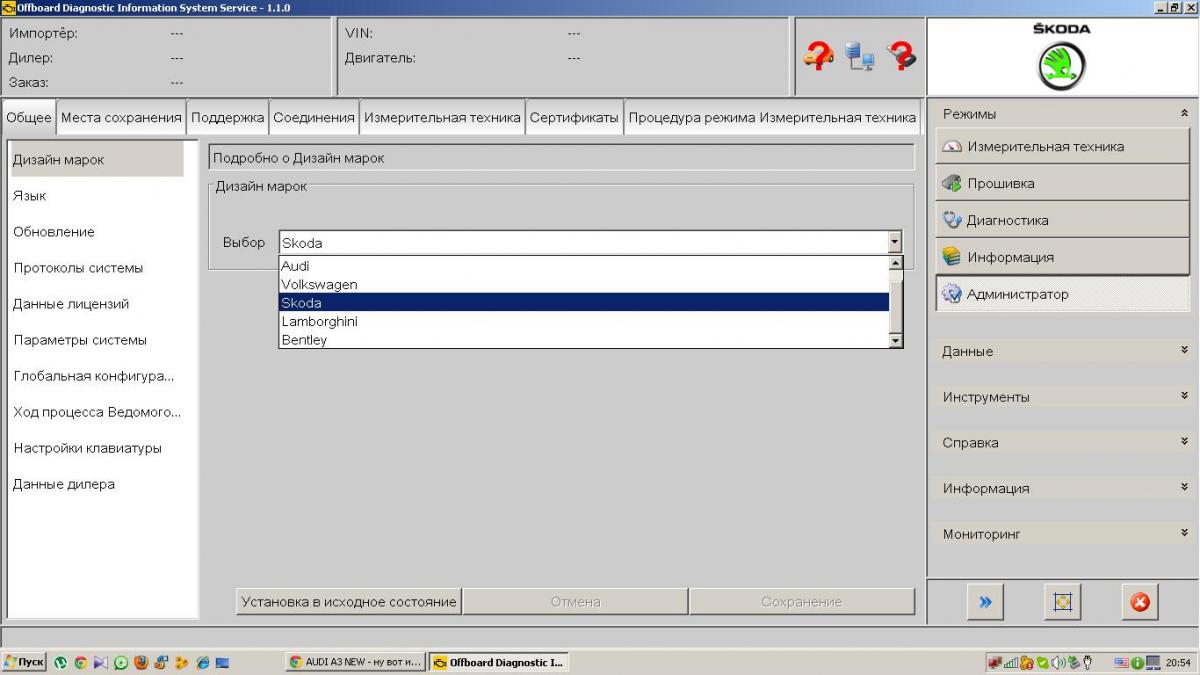Choose Volkswagen from the brand list
Image resolution: width=1200 pixels, height=675 pixels.
pos(584,284)
